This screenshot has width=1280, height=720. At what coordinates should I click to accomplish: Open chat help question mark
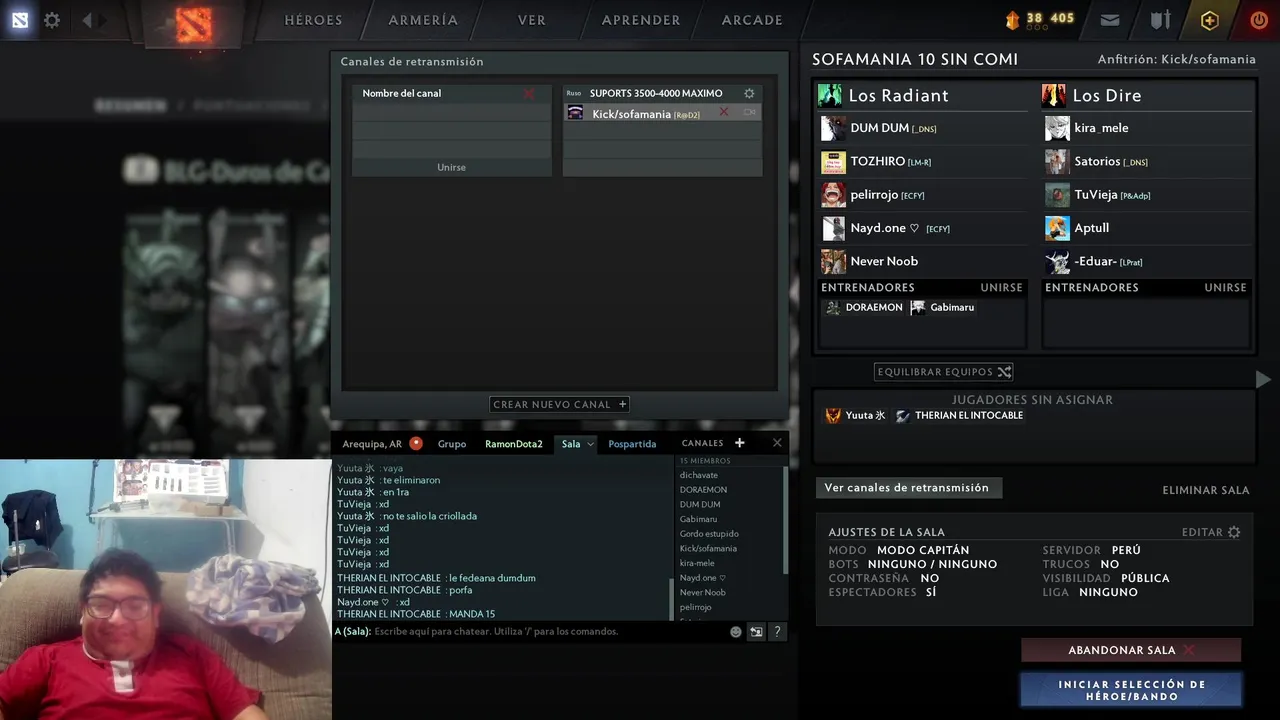point(777,632)
